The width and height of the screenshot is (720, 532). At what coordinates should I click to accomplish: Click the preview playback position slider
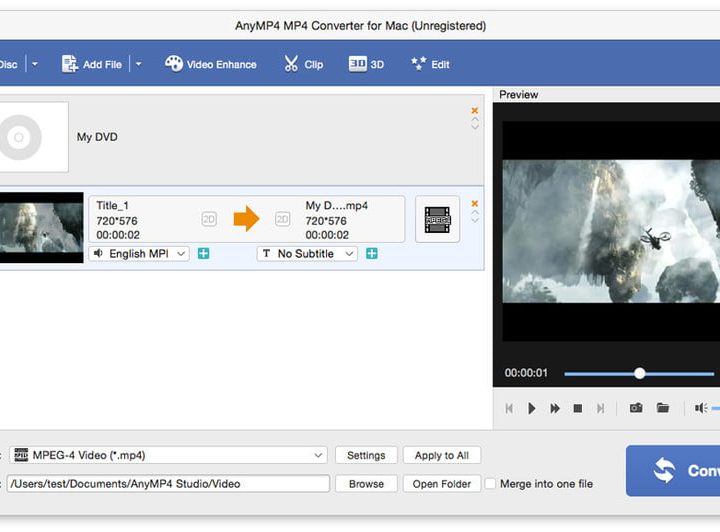point(639,374)
